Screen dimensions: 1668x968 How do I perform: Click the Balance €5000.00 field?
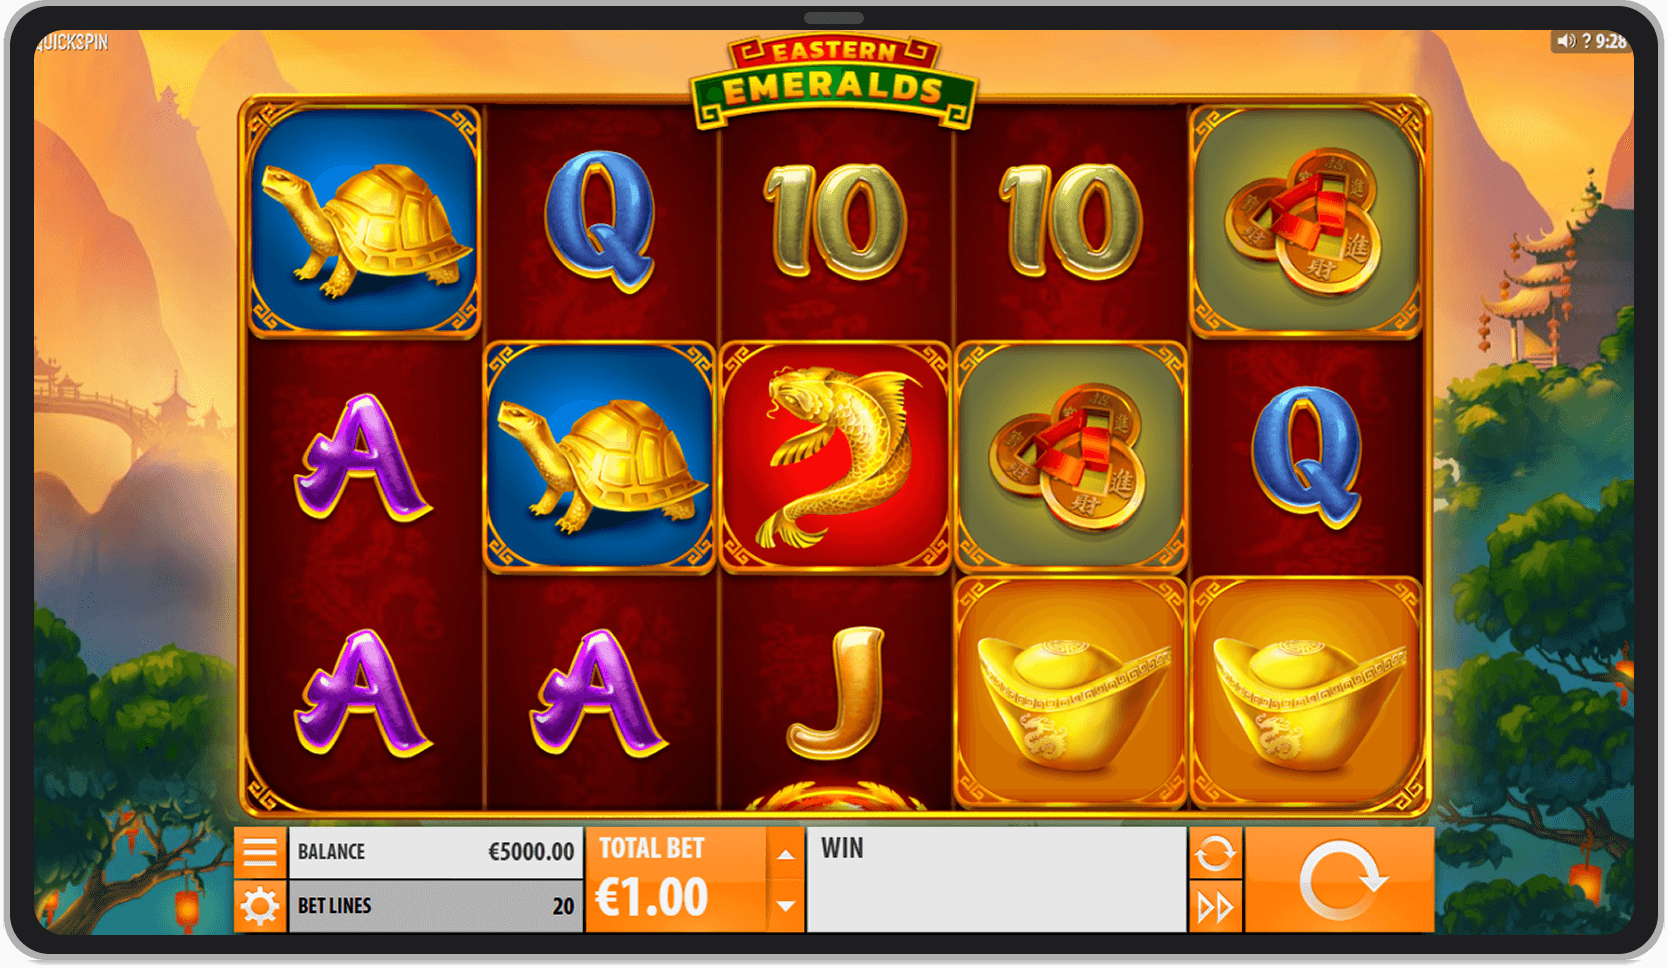(x=435, y=852)
